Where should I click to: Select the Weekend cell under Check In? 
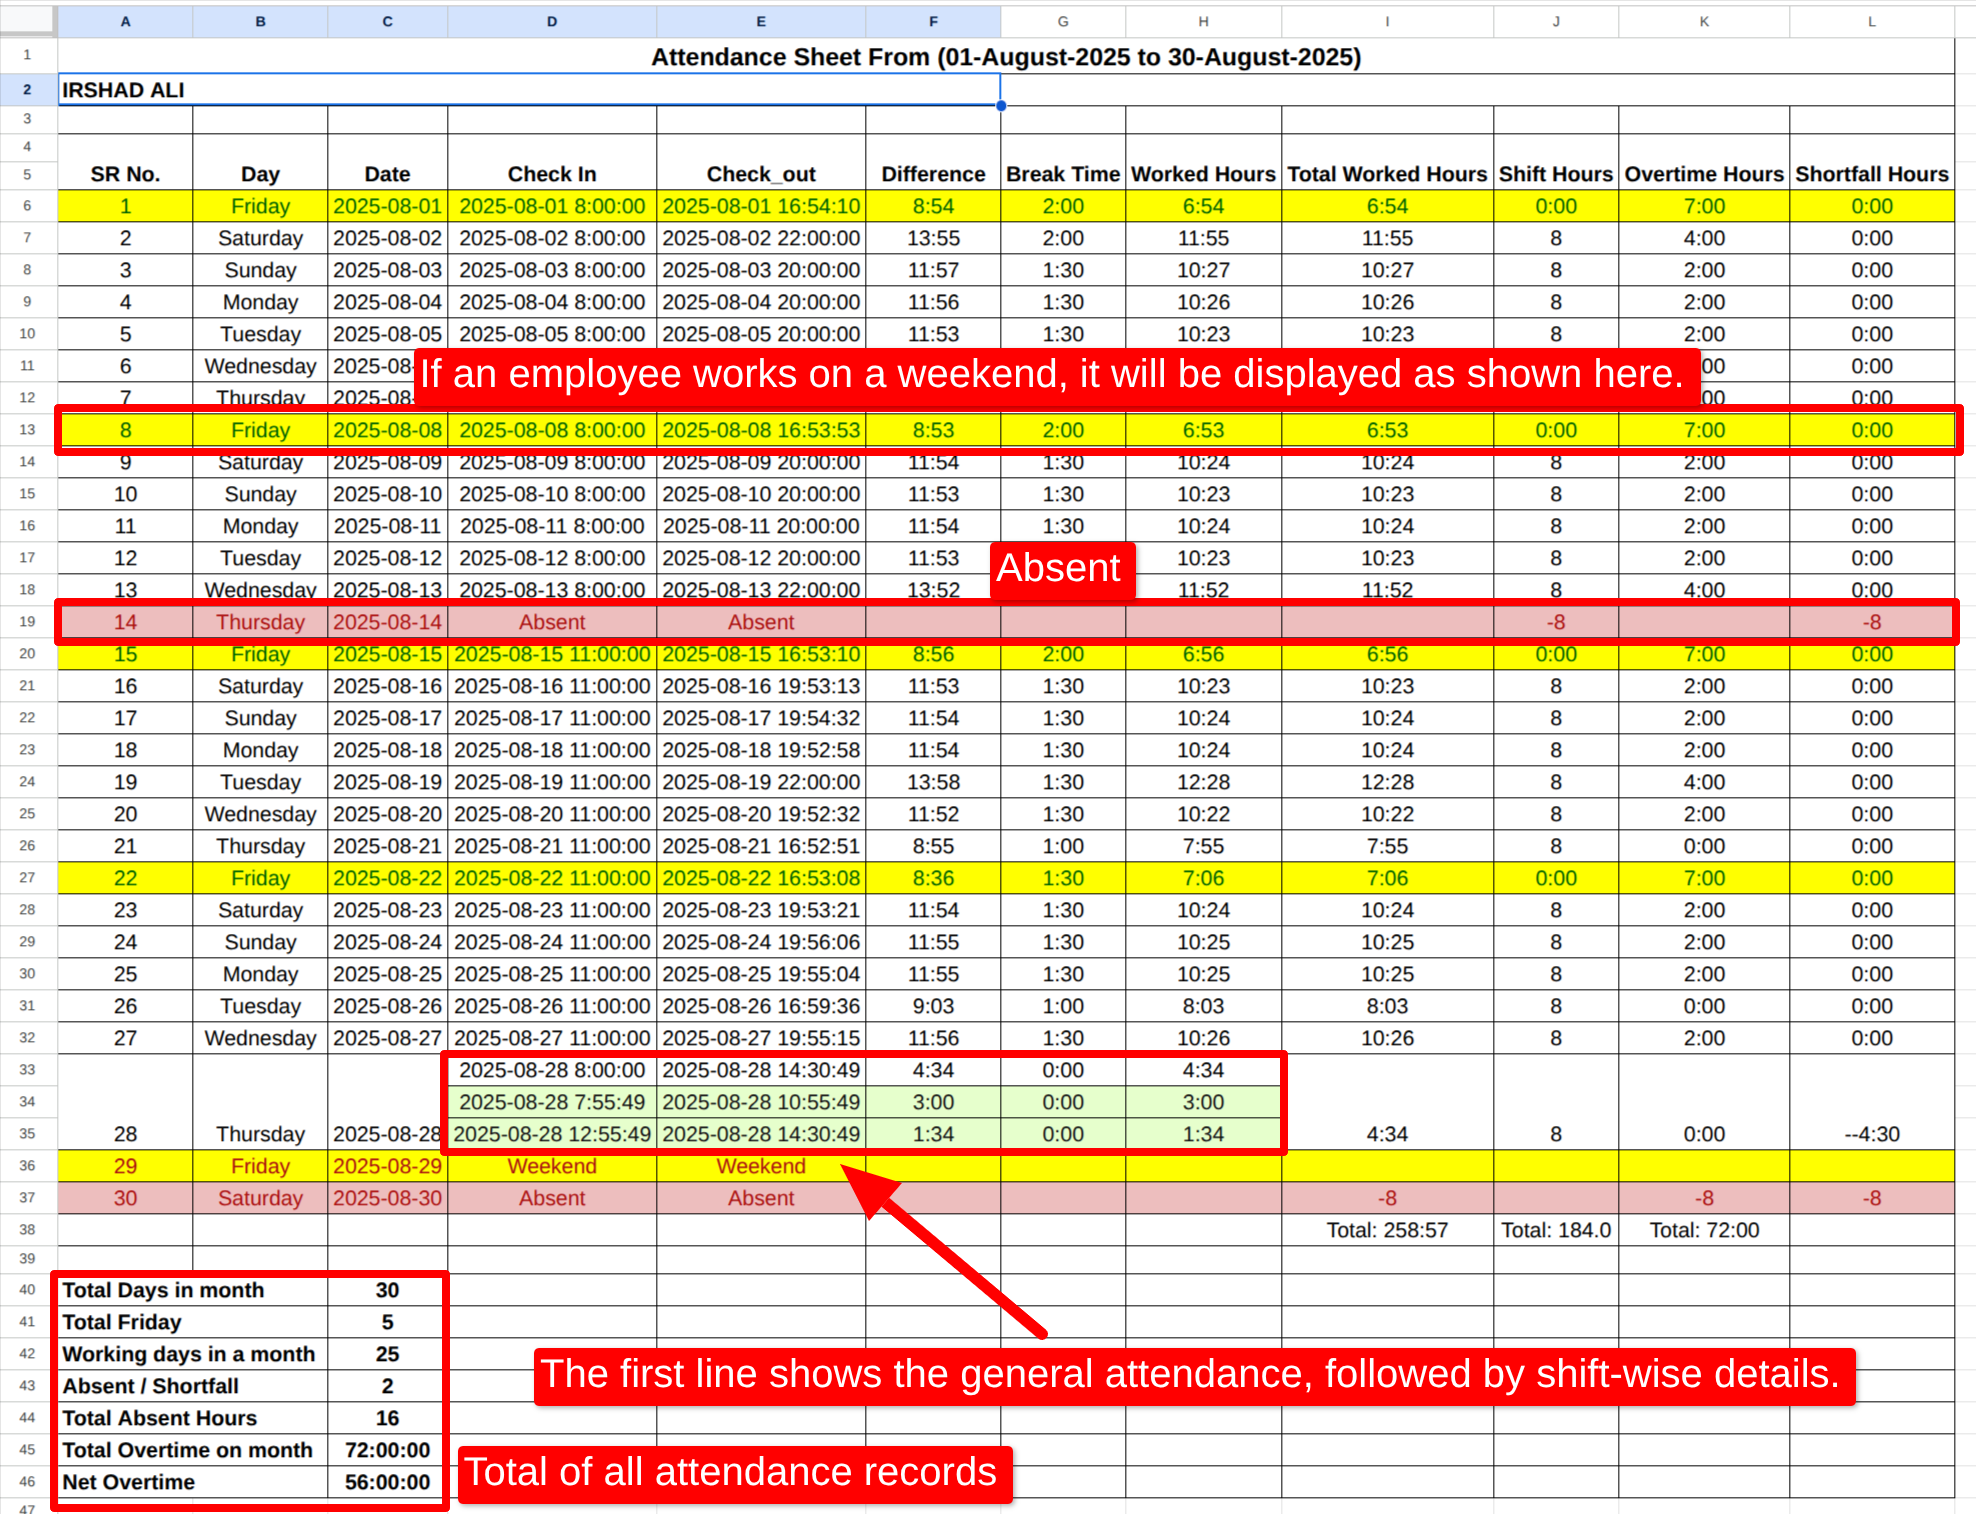pyautogui.click(x=551, y=1166)
